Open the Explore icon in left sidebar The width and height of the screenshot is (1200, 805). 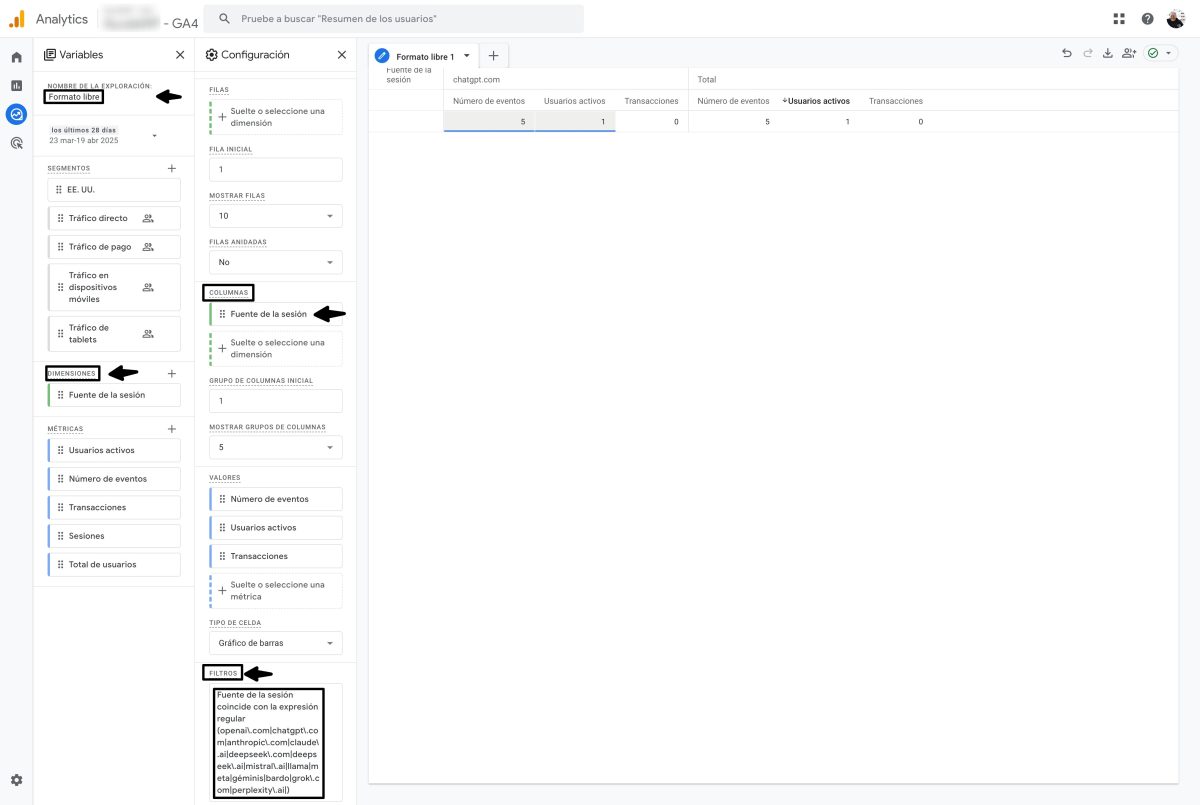(x=16, y=114)
